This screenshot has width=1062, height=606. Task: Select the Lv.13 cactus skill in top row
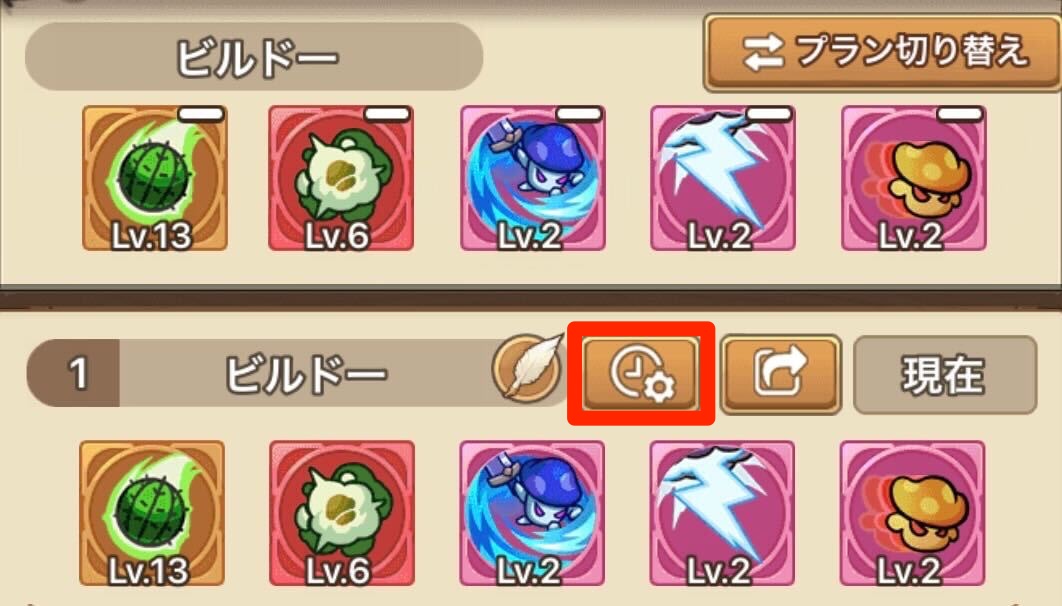(x=155, y=178)
